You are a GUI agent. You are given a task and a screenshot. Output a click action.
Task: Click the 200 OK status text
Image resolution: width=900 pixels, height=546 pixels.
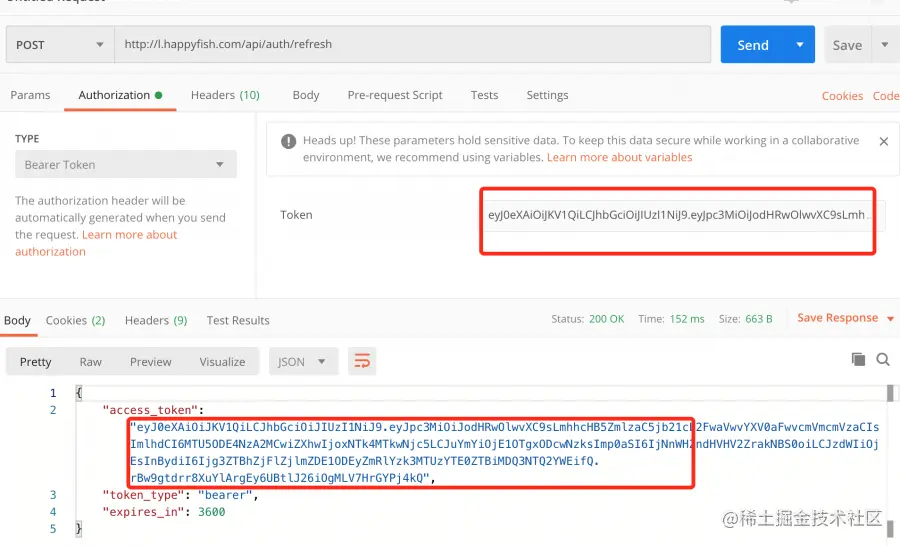tap(607, 319)
